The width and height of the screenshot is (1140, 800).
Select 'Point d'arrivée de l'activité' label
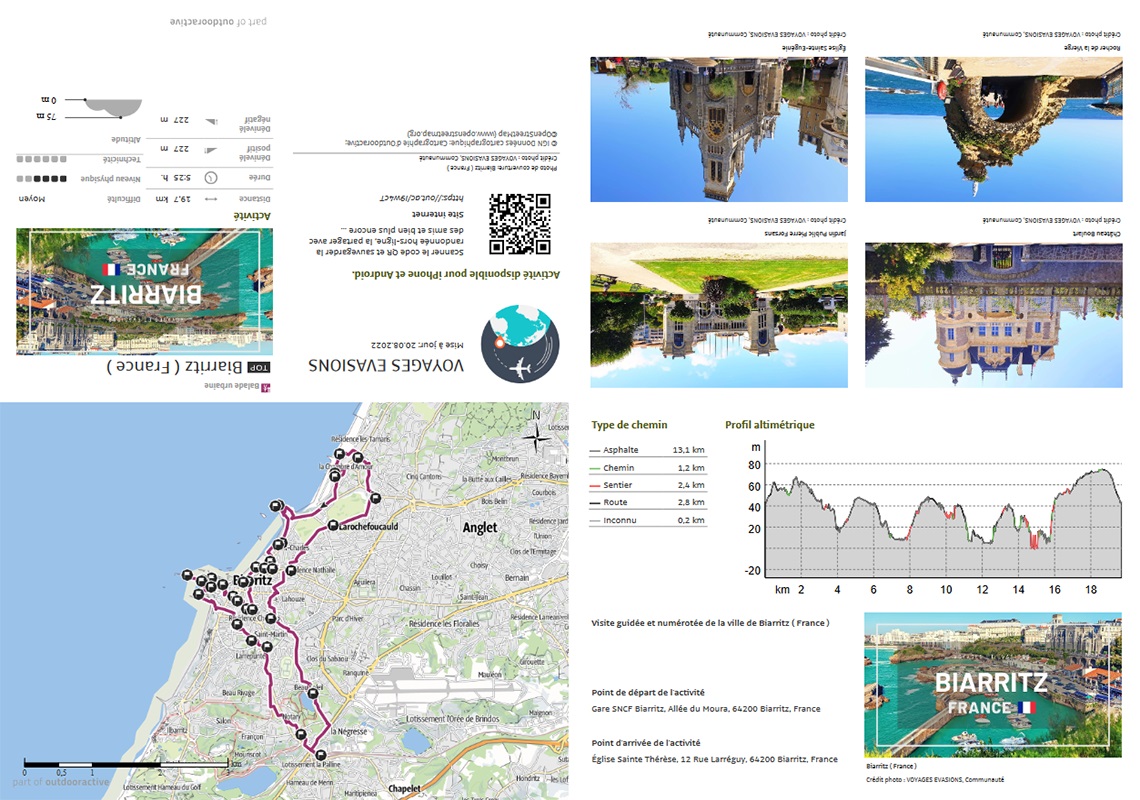click(x=646, y=743)
